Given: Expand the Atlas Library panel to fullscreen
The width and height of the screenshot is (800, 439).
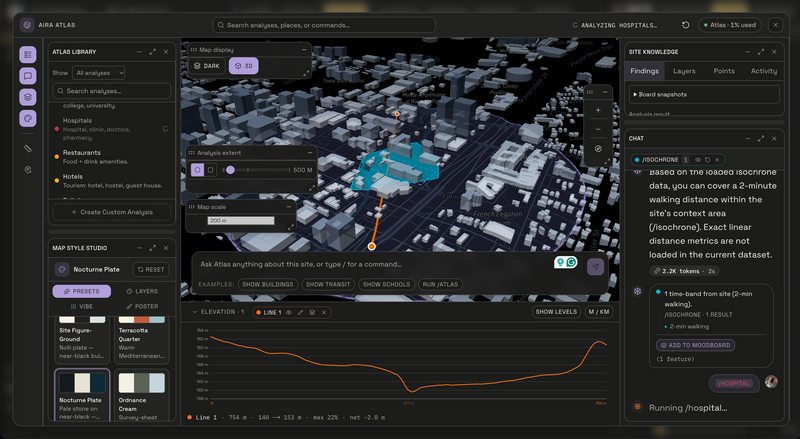Looking at the screenshot, I should tap(153, 52).
